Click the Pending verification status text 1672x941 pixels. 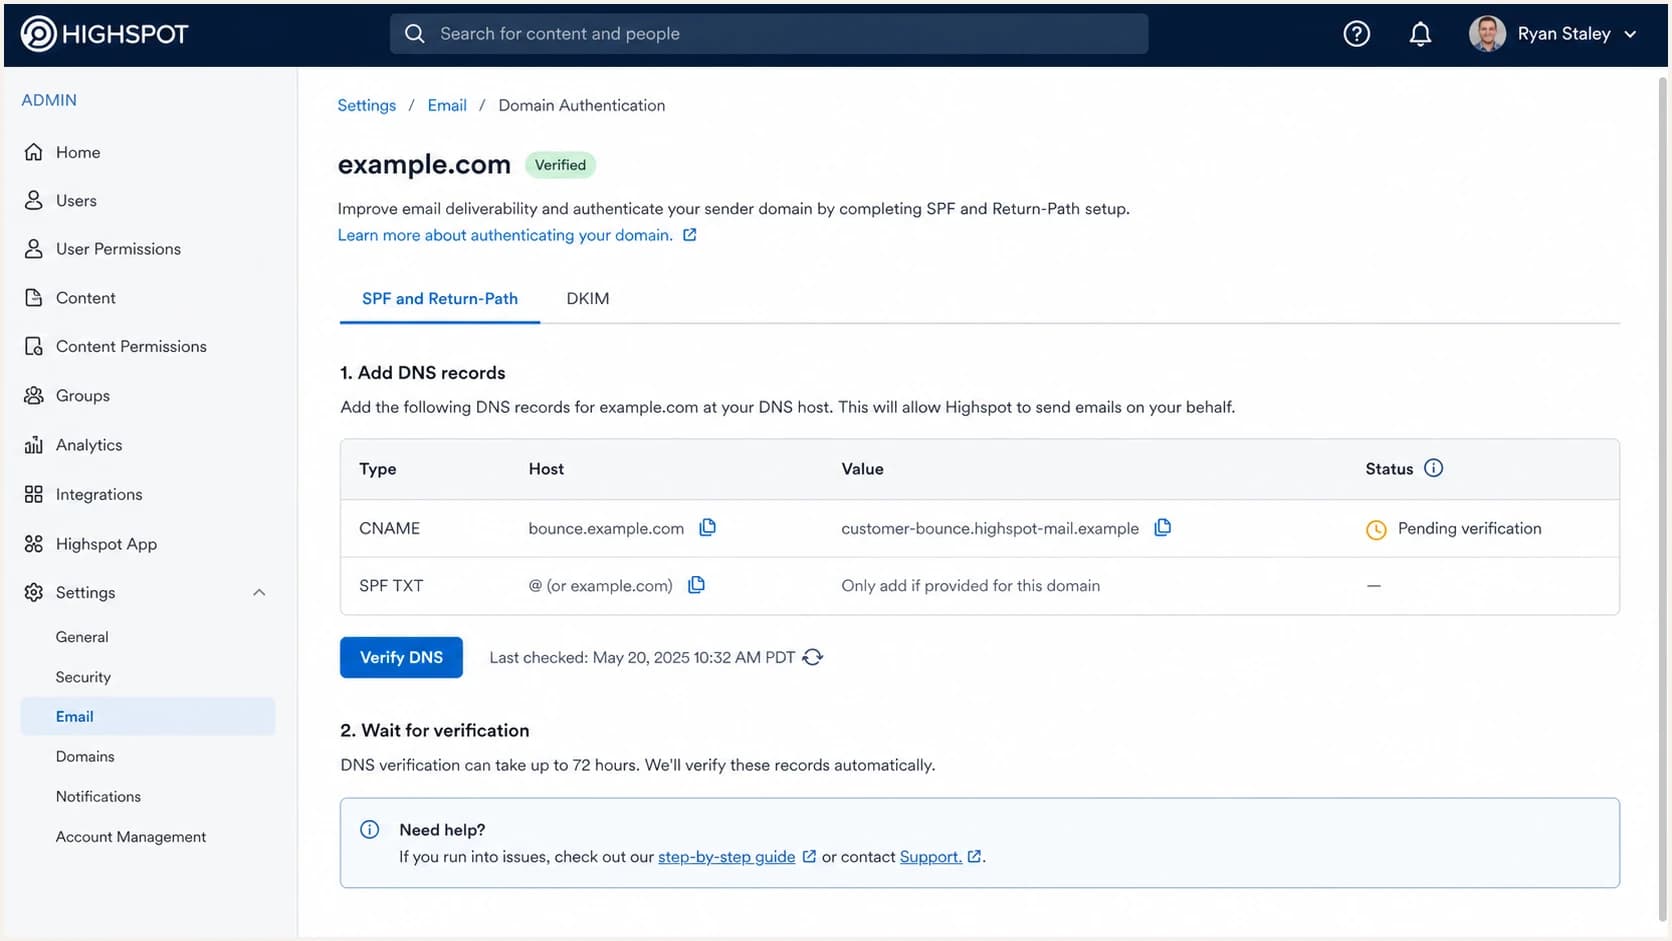pyautogui.click(x=1469, y=528)
